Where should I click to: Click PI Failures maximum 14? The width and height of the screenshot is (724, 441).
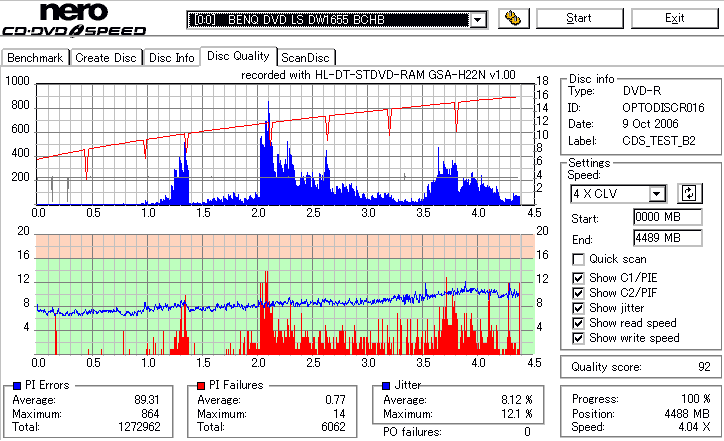coord(339,413)
